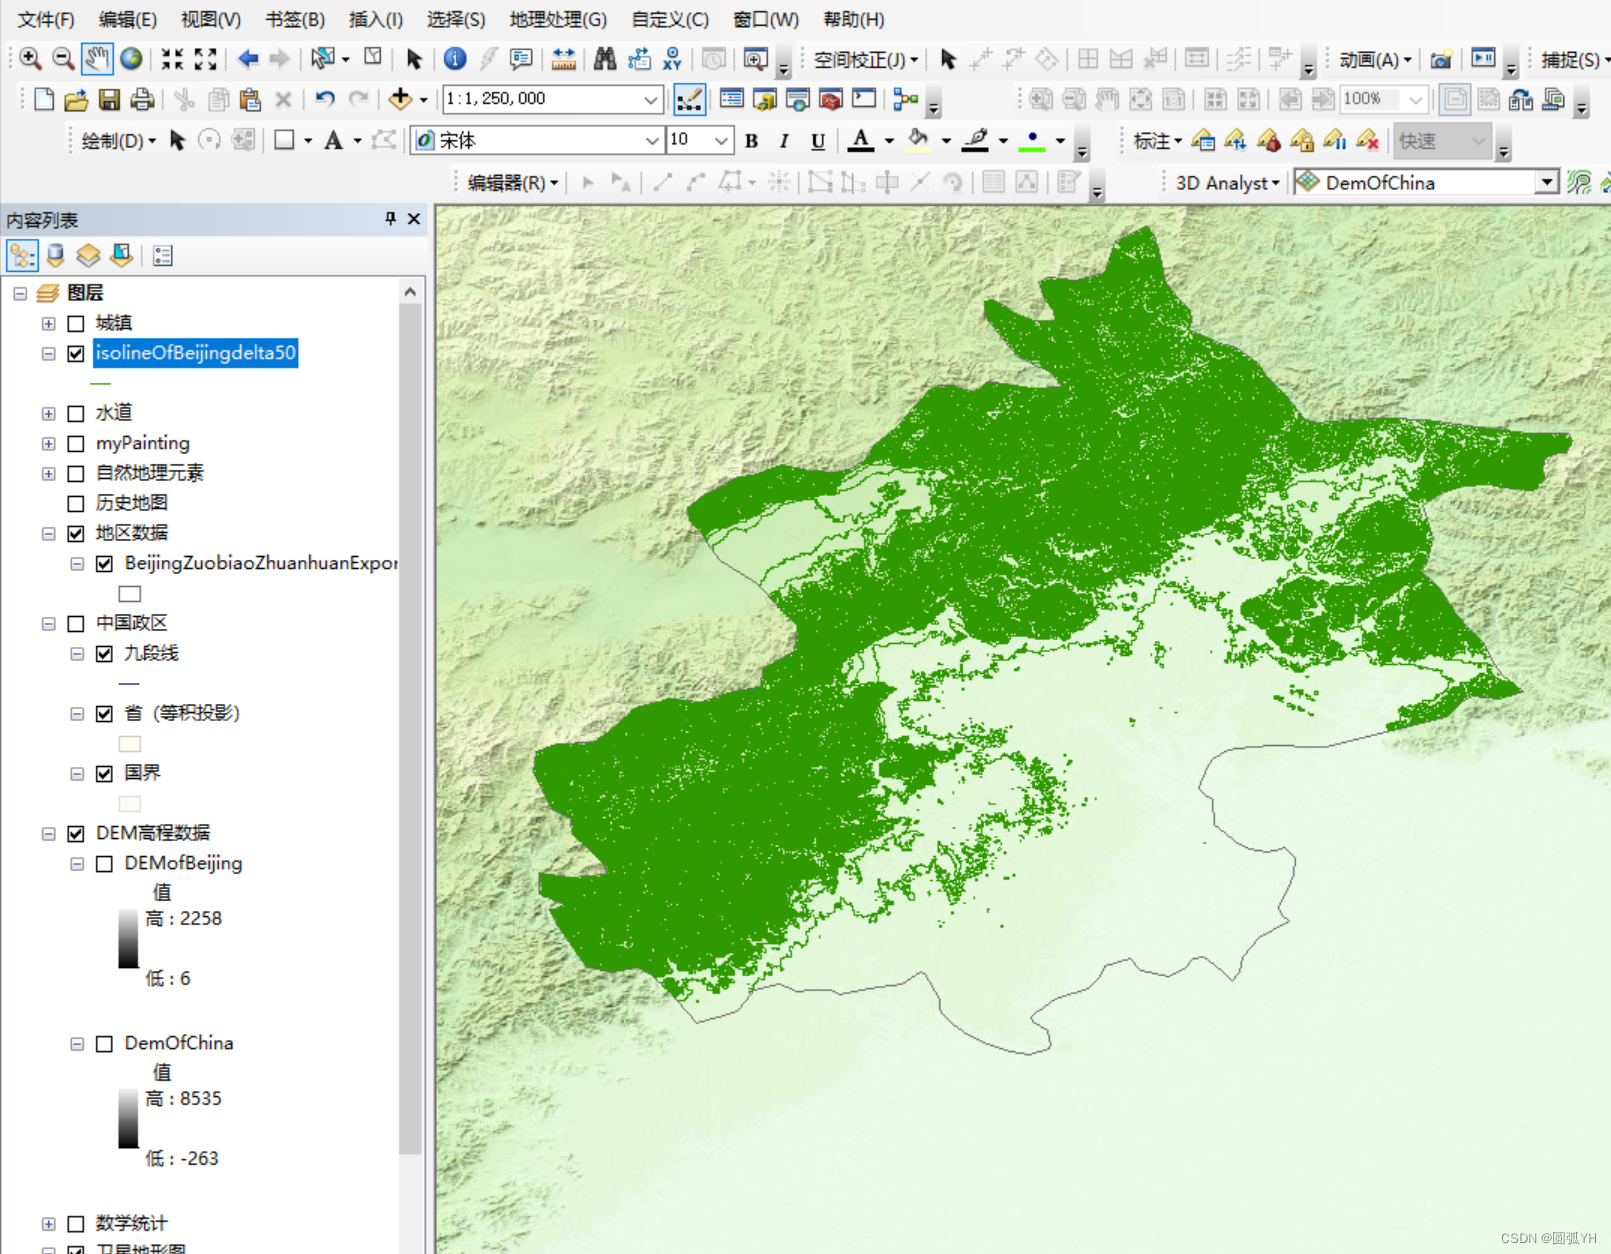Click the Undo arrow icon
Viewport: 1611px width, 1254px height.
tap(324, 99)
